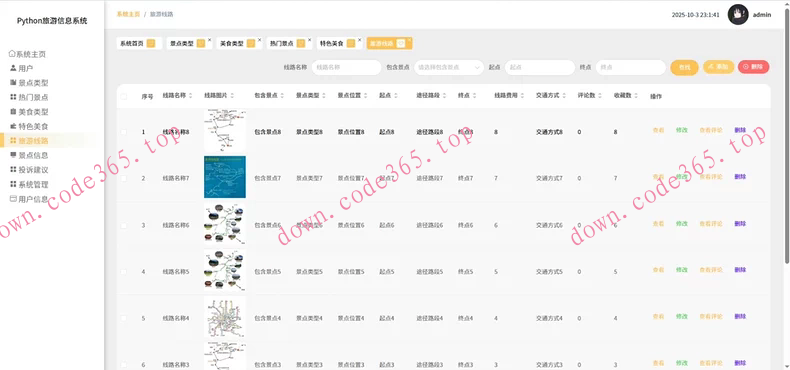This screenshot has height=370, width=790.
Task: Open 热门景点 in the sidebar
Action: pyautogui.click(x=33, y=97)
